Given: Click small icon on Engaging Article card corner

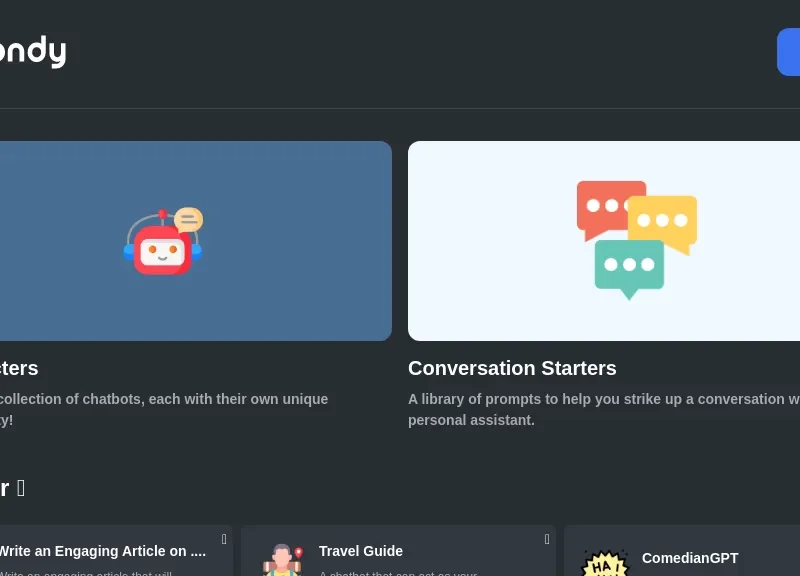Looking at the screenshot, I should pyautogui.click(x=224, y=540).
